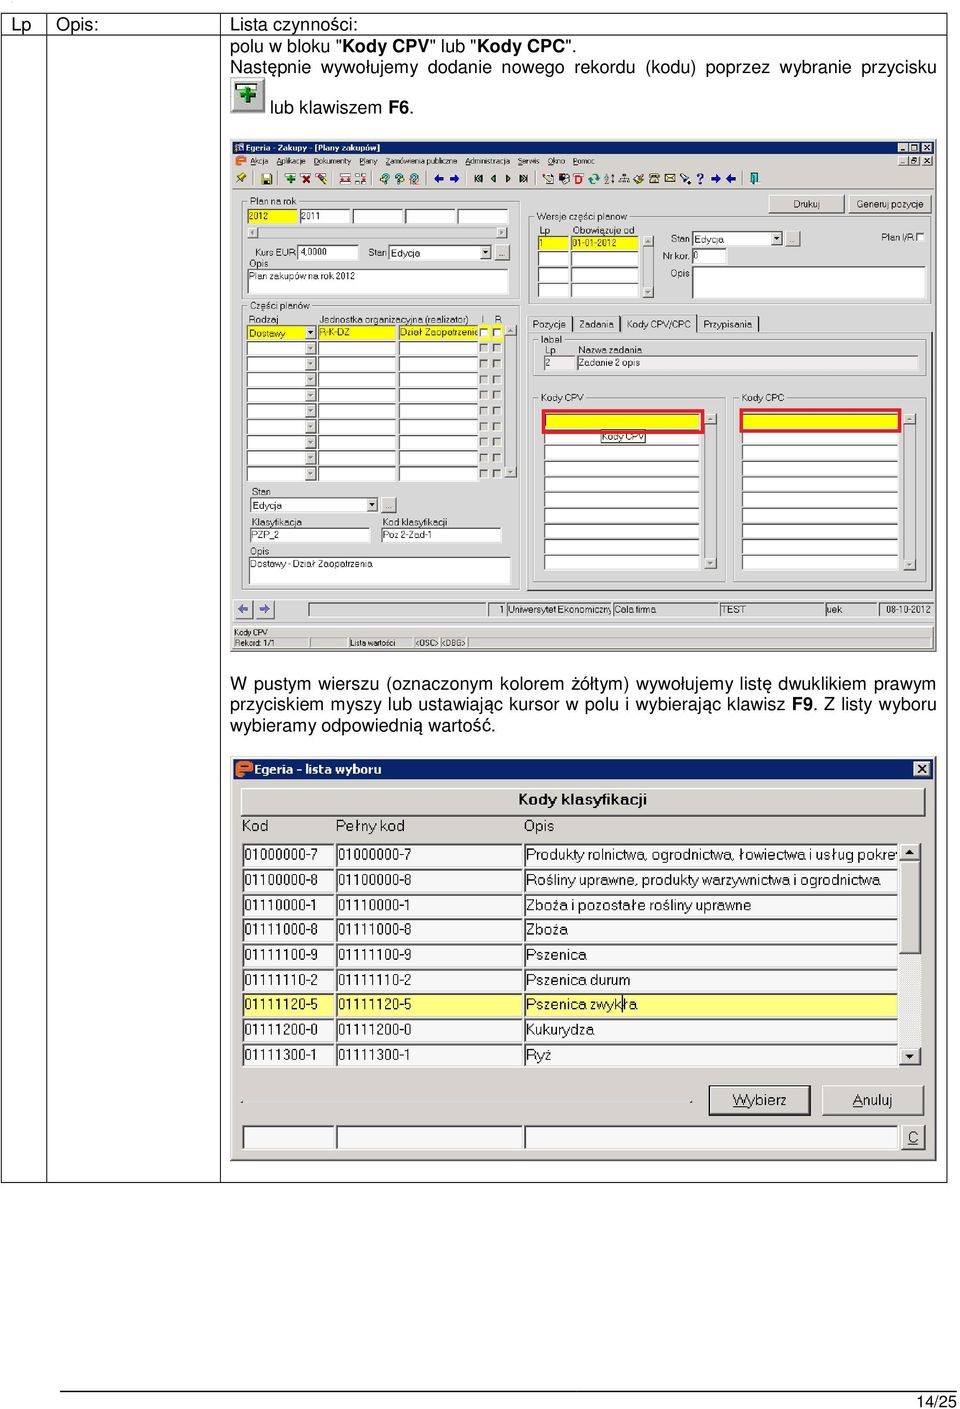The width and height of the screenshot is (960, 1409).
Task: Open the Stan dropdown next to Kurs EUR
Action: (486, 253)
